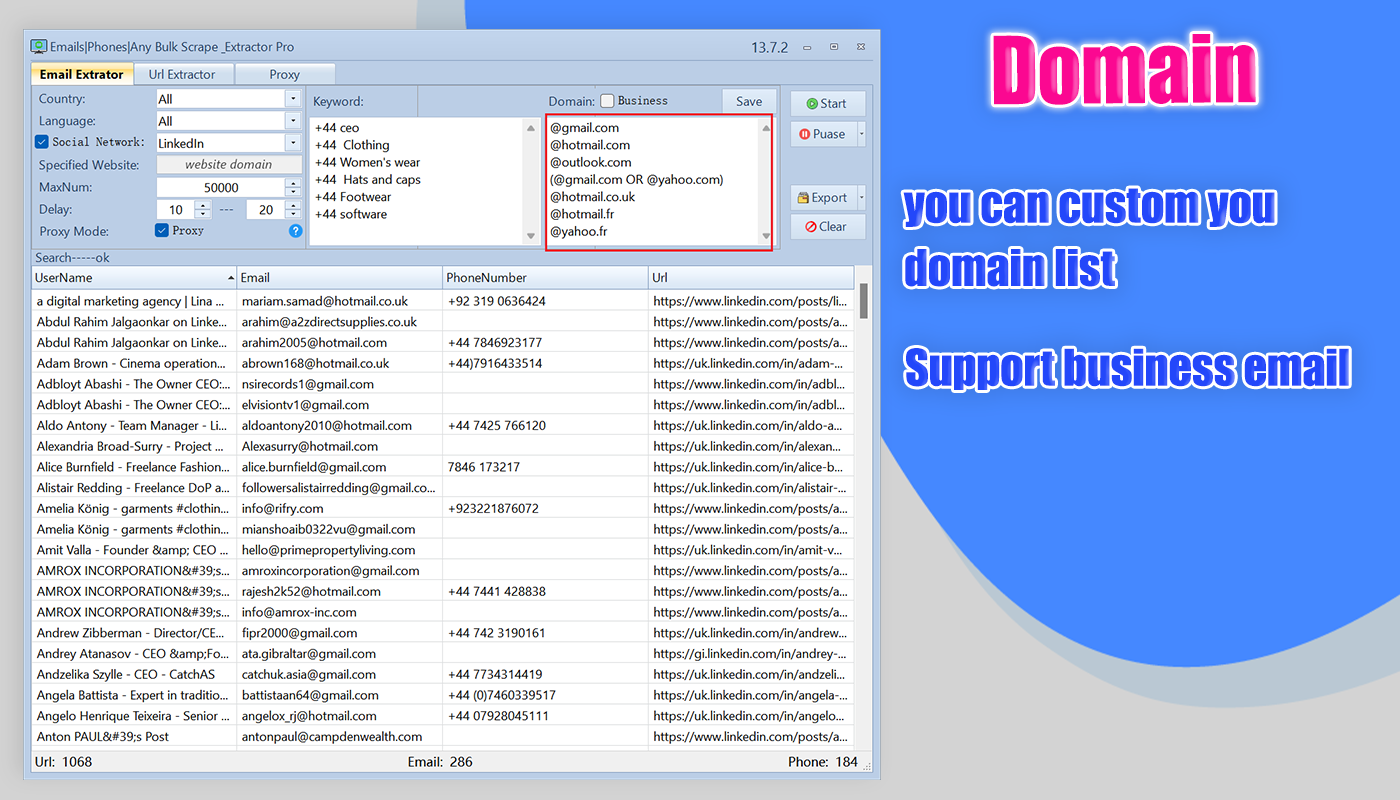Screen dimensions: 1400x800
Task: Click phone number '7846 173217'
Action: pos(484,467)
